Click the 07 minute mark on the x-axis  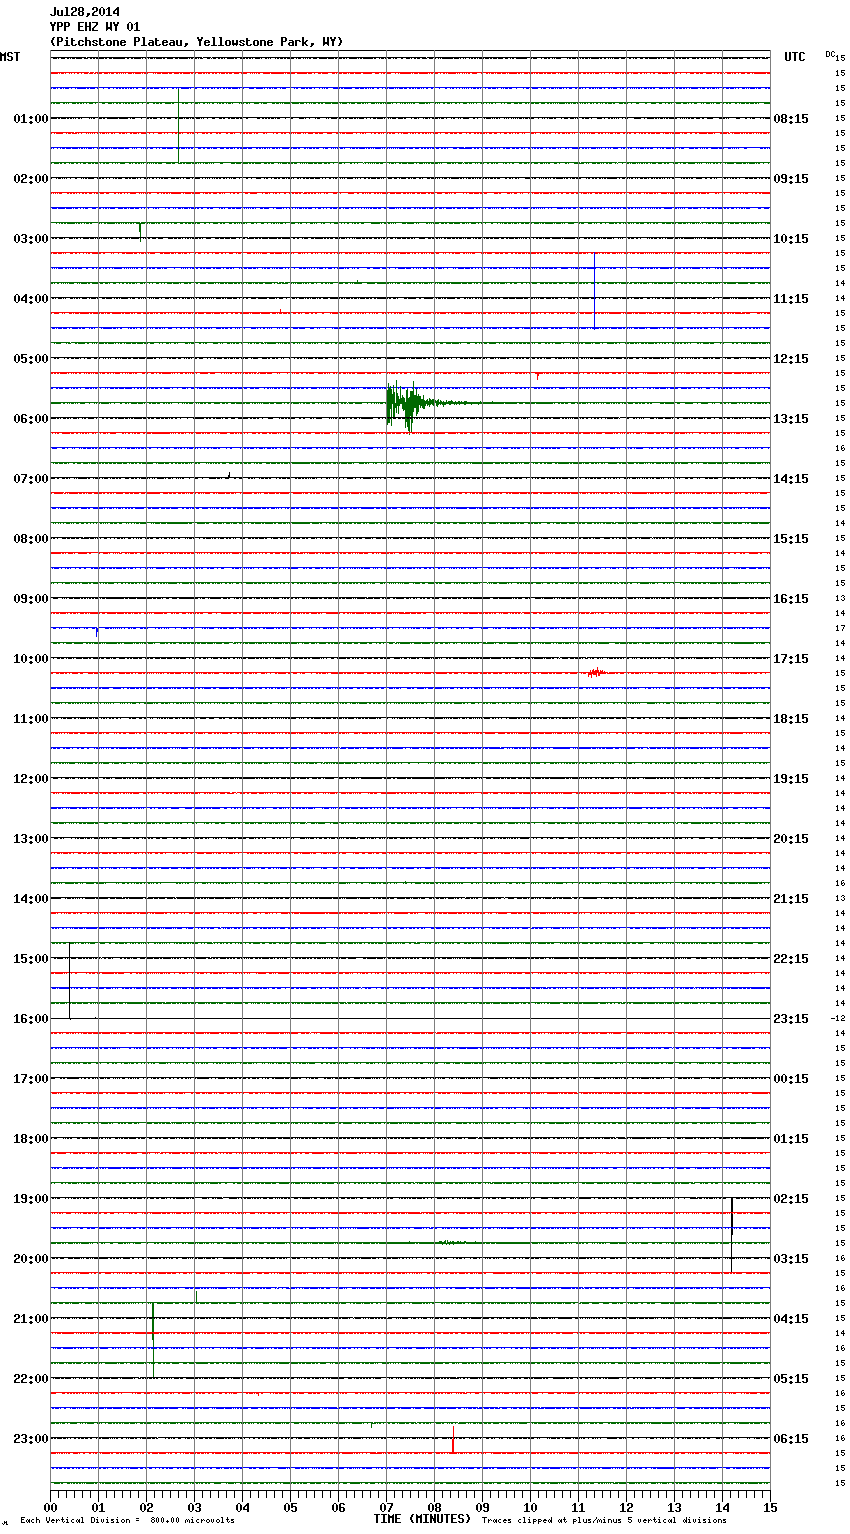386,1508
